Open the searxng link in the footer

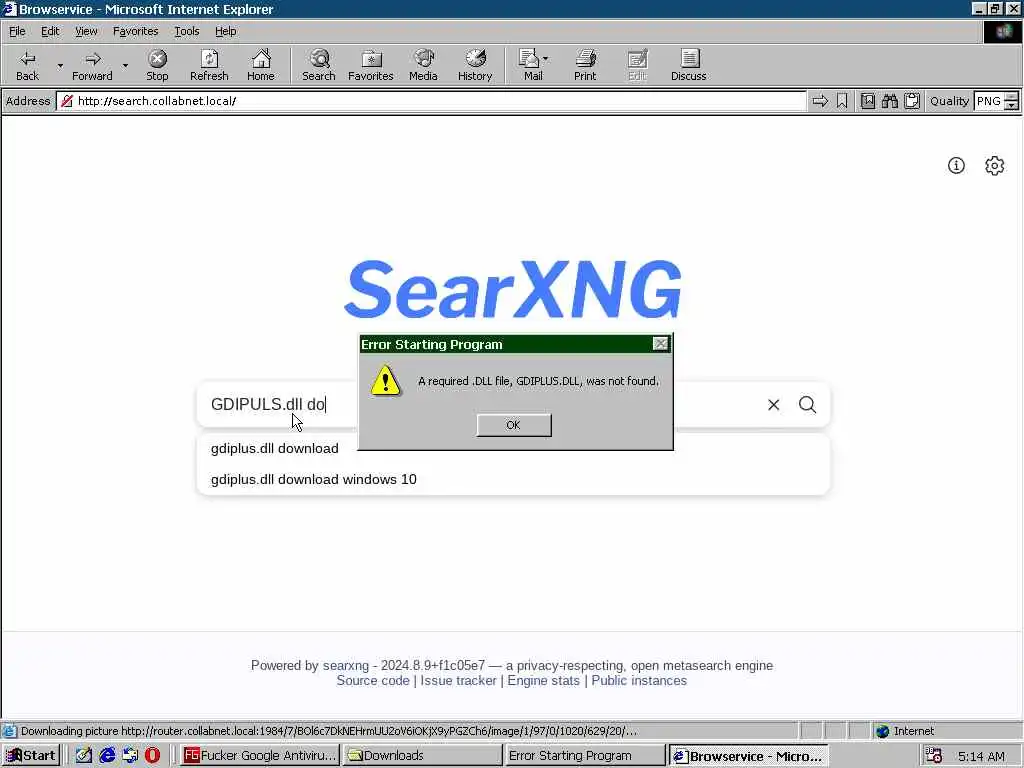tap(346, 665)
